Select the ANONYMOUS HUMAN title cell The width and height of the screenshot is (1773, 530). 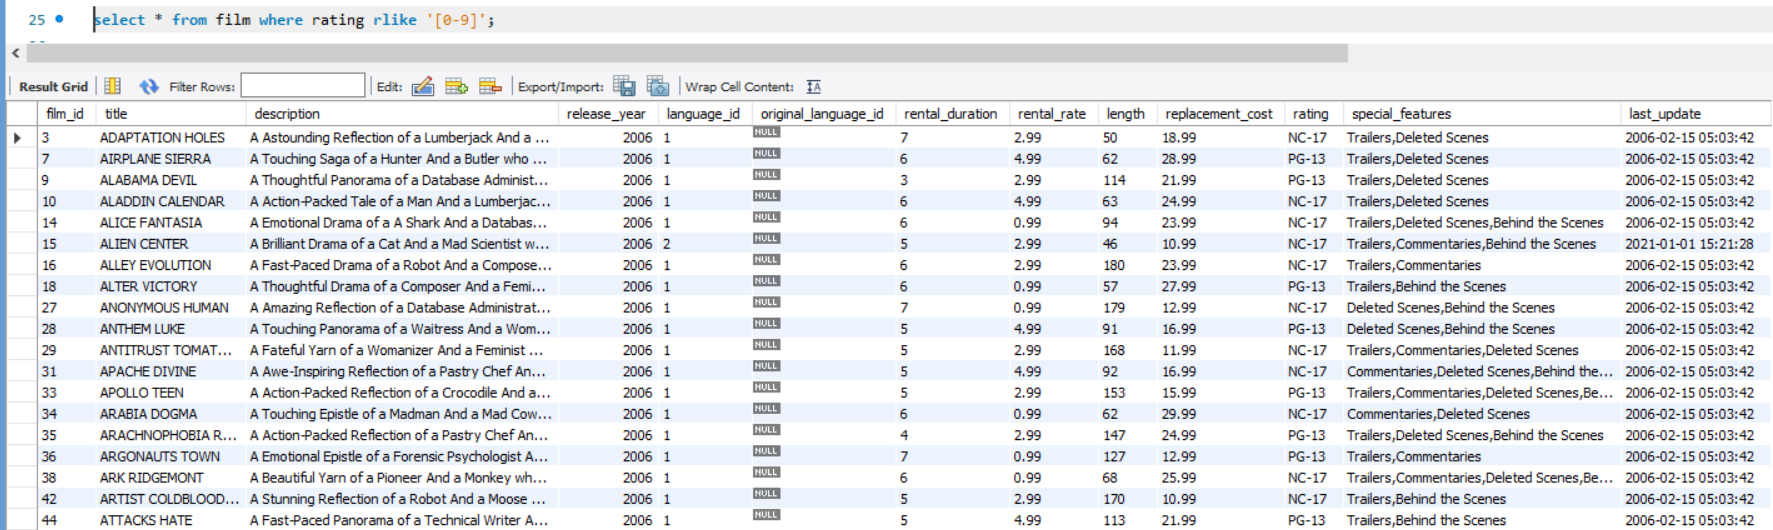tap(171, 308)
